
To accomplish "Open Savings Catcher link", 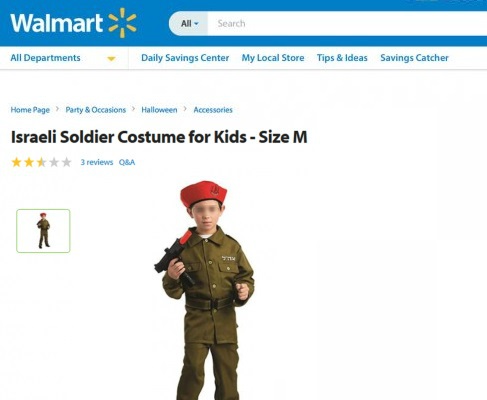I will tap(414, 58).
